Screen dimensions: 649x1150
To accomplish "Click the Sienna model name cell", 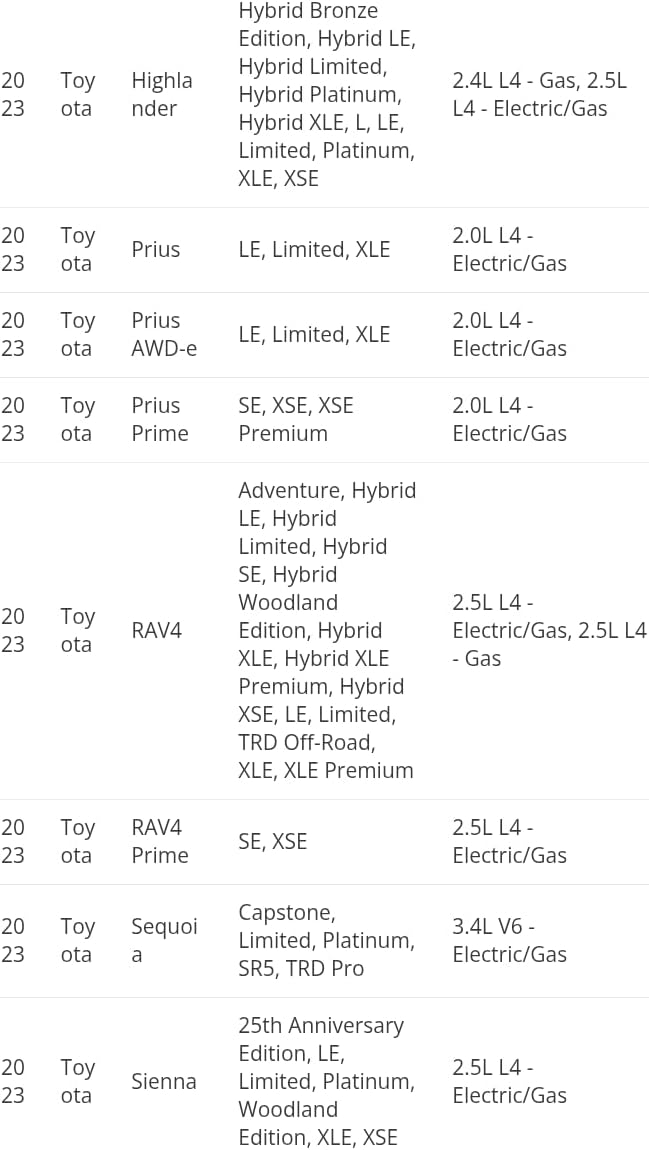I will 164,1081.
